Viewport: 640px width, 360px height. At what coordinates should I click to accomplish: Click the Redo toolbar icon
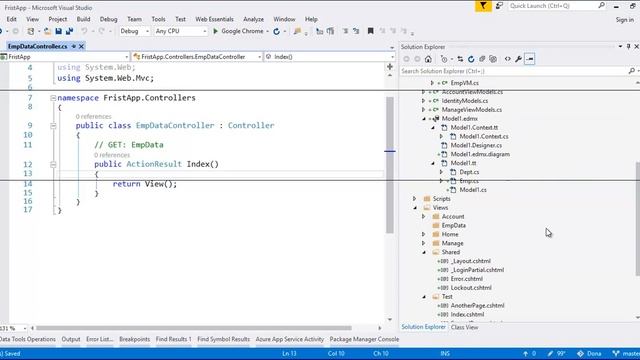(x=101, y=31)
